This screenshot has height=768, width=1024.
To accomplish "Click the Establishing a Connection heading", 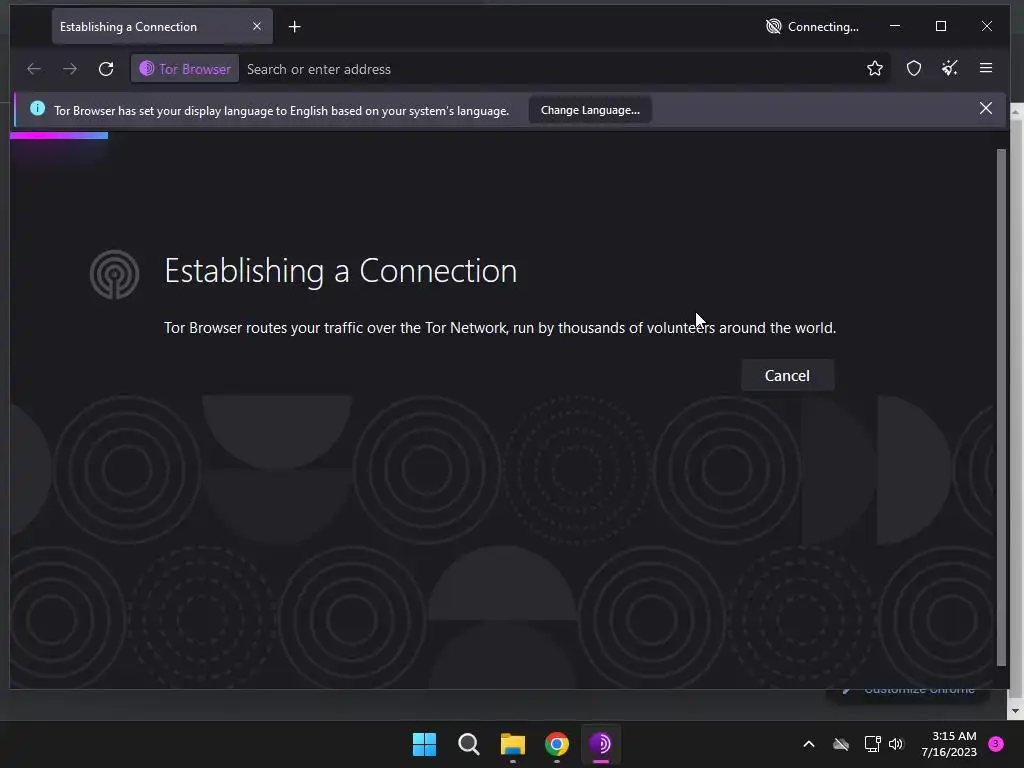I will coord(340,271).
